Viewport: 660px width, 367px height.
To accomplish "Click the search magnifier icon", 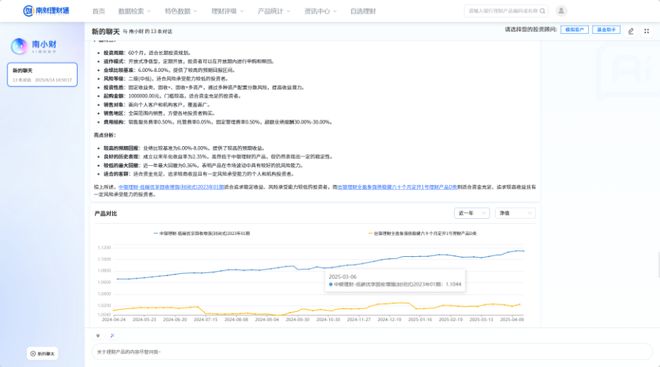I will click(x=543, y=11).
